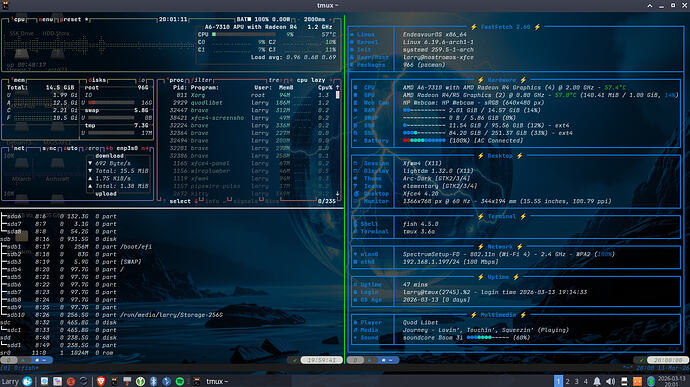Click the blue play-arrow launcher before Spotify
The width and height of the screenshot is (690, 387).
(x=166, y=381)
